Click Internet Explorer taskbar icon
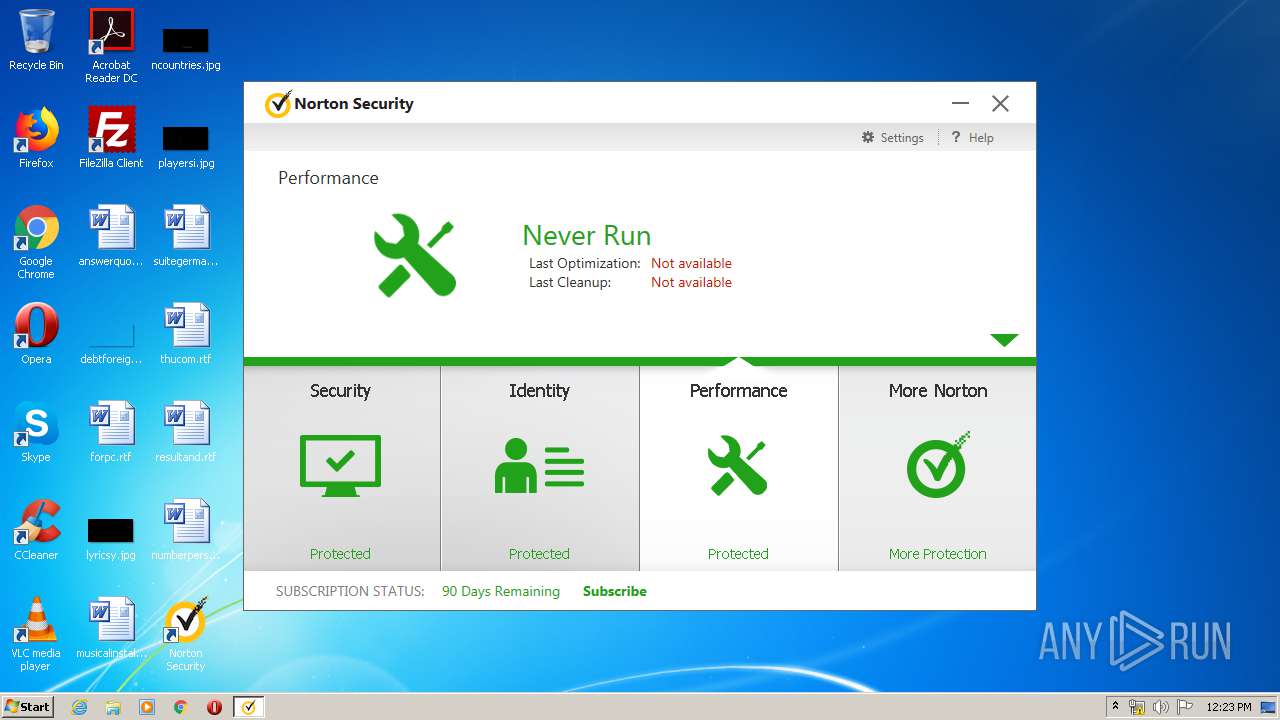Screen dimensions: 1280x720 coord(80,707)
